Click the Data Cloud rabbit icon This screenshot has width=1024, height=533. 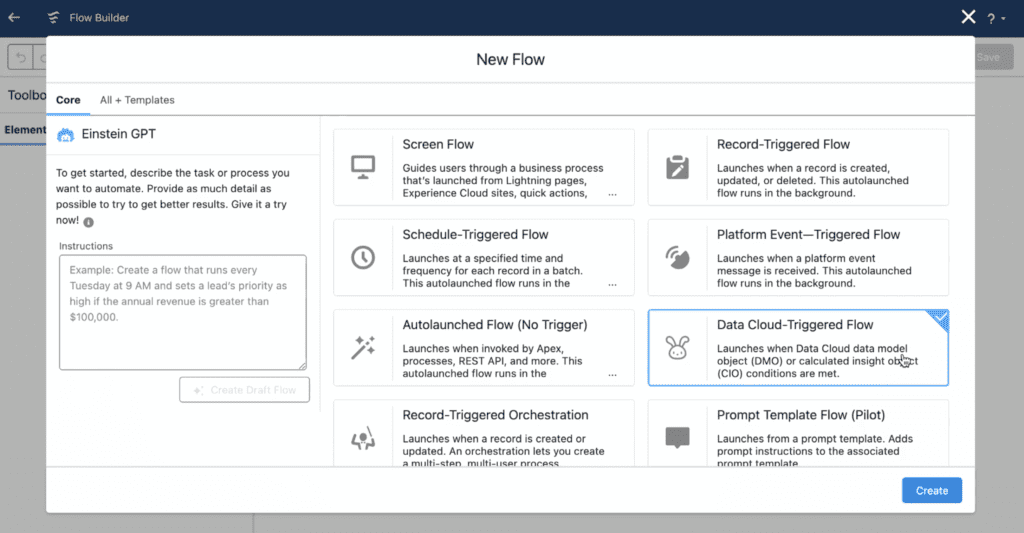tap(677, 347)
